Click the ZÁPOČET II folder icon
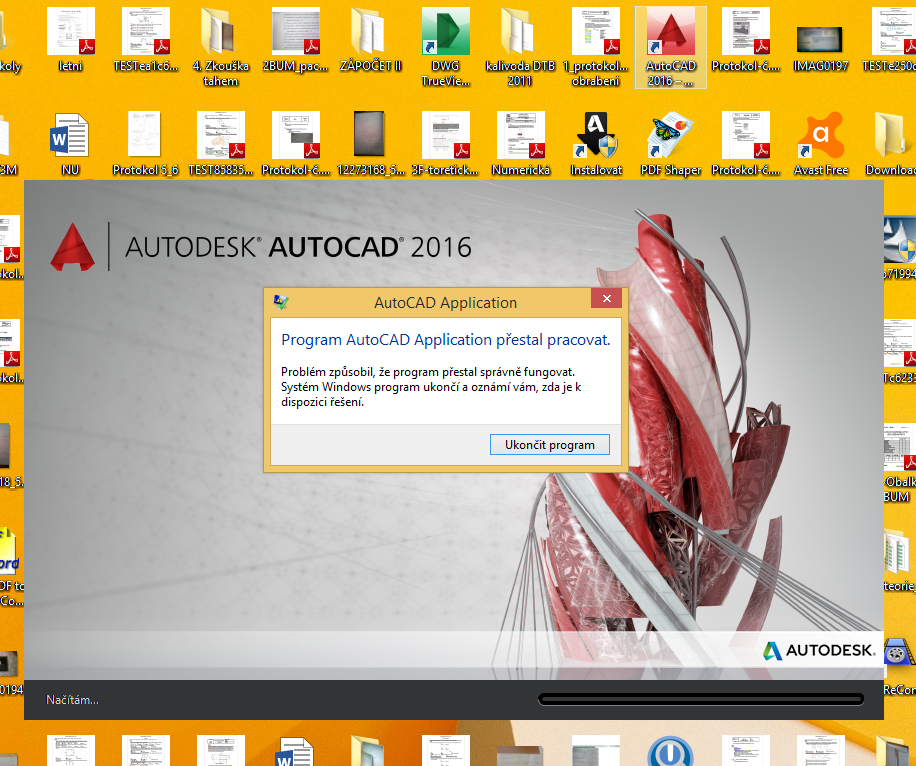The image size is (916, 766). coord(371,37)
